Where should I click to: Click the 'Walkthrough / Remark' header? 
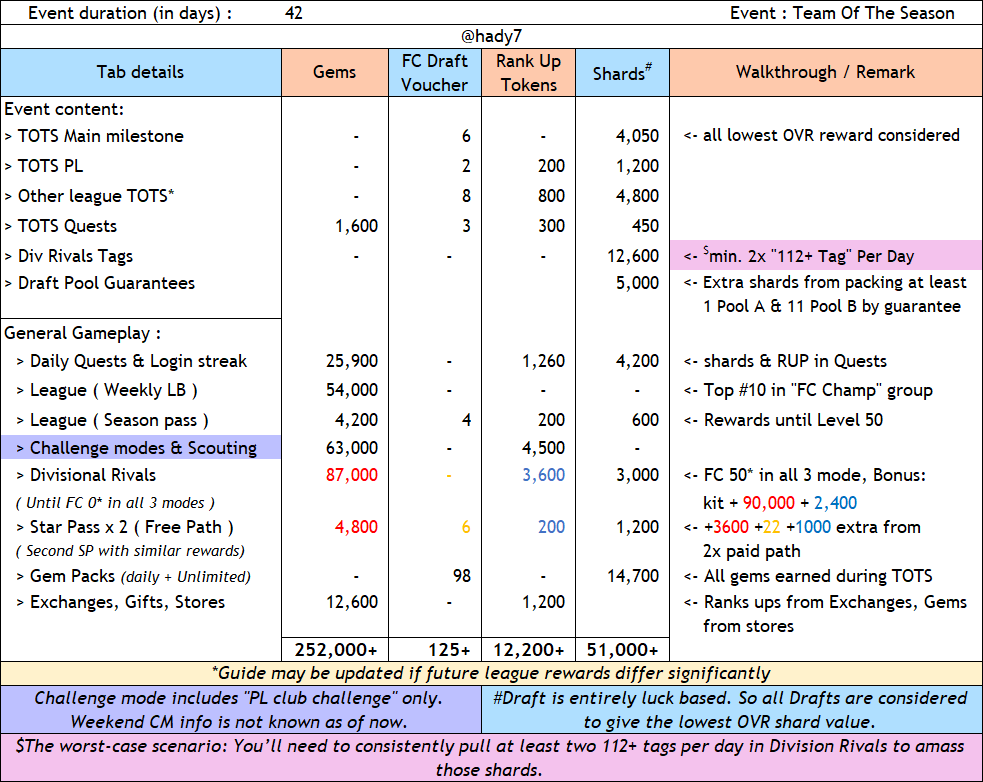click(x=825, y=72)
